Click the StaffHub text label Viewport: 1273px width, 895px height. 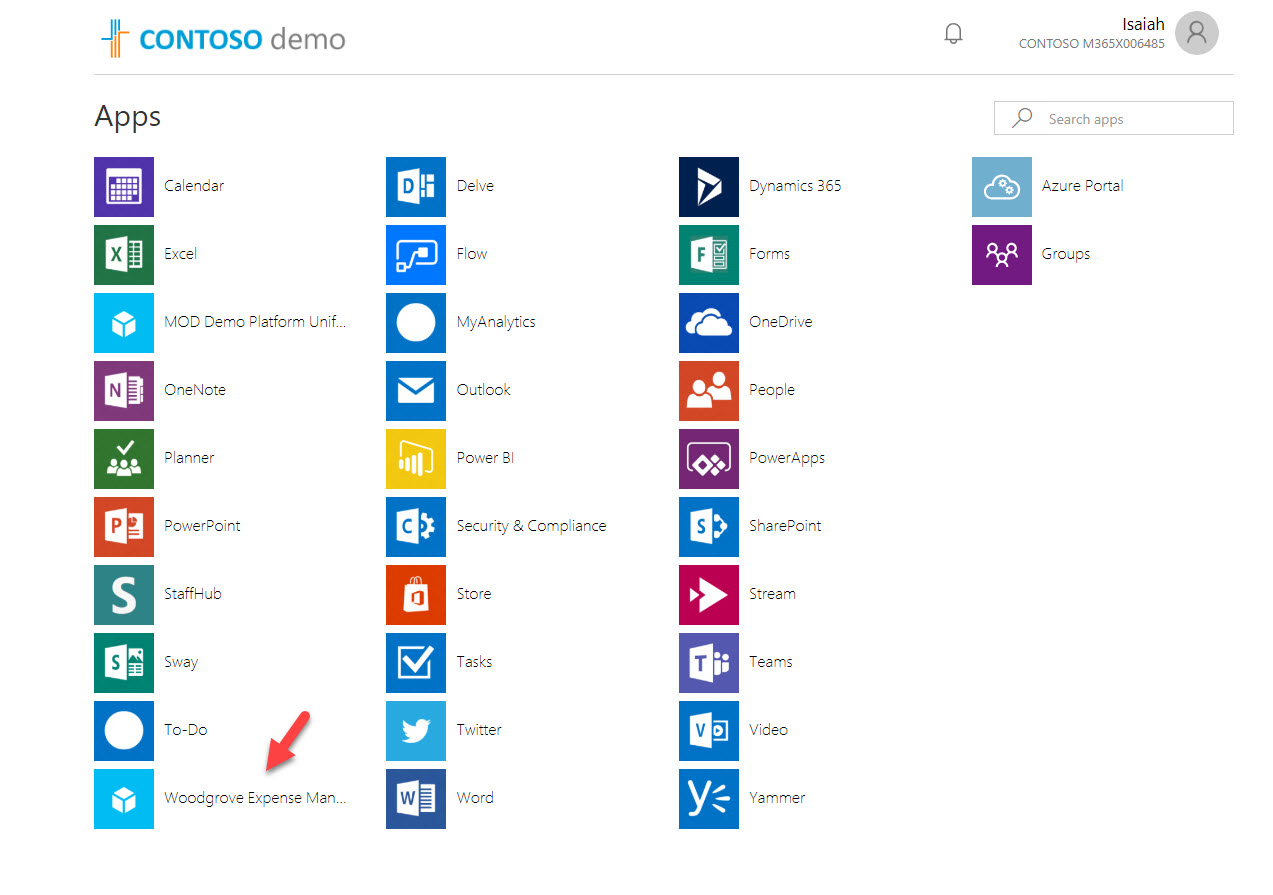click(193, 594)
